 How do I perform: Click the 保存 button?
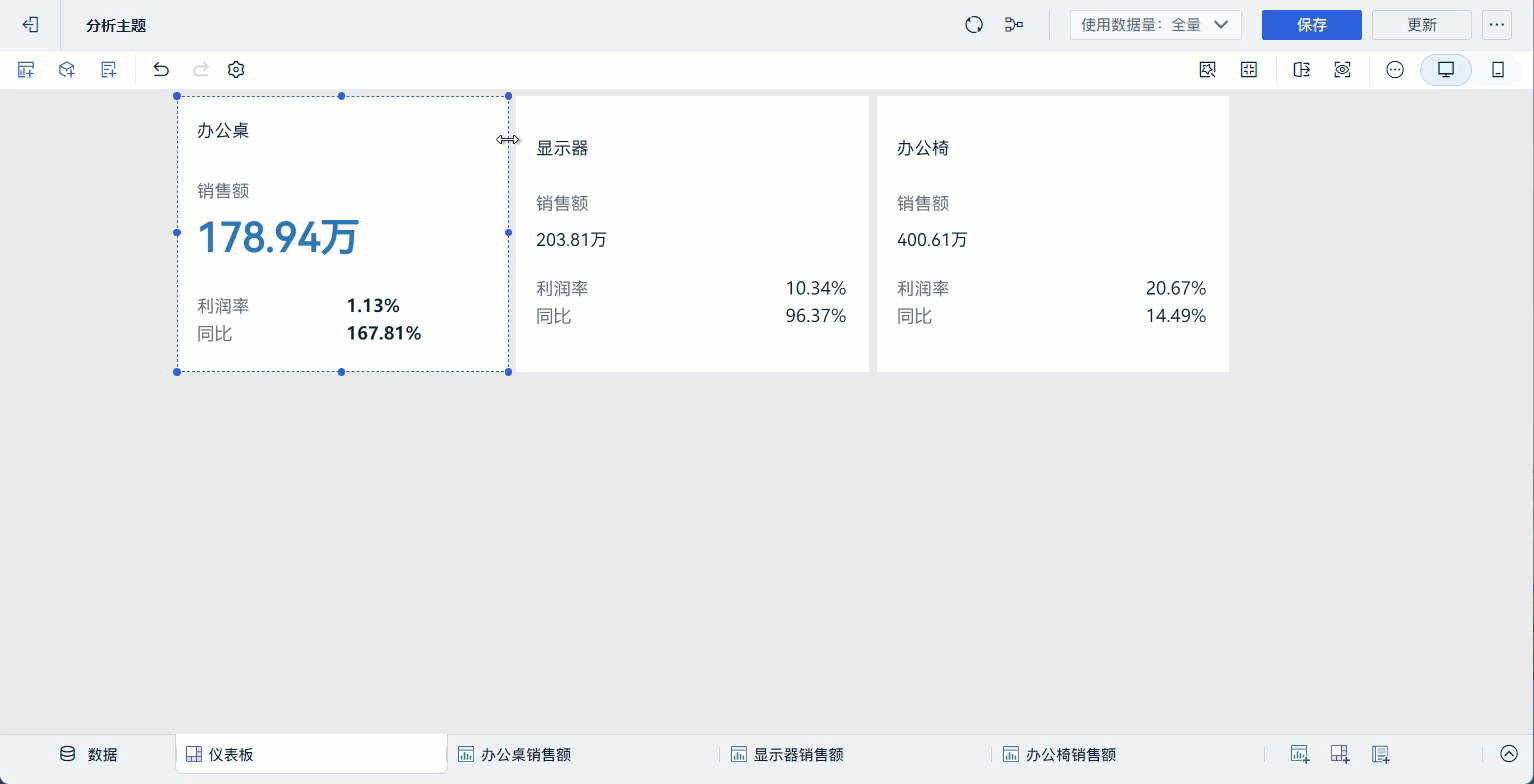click(1312, 25)
